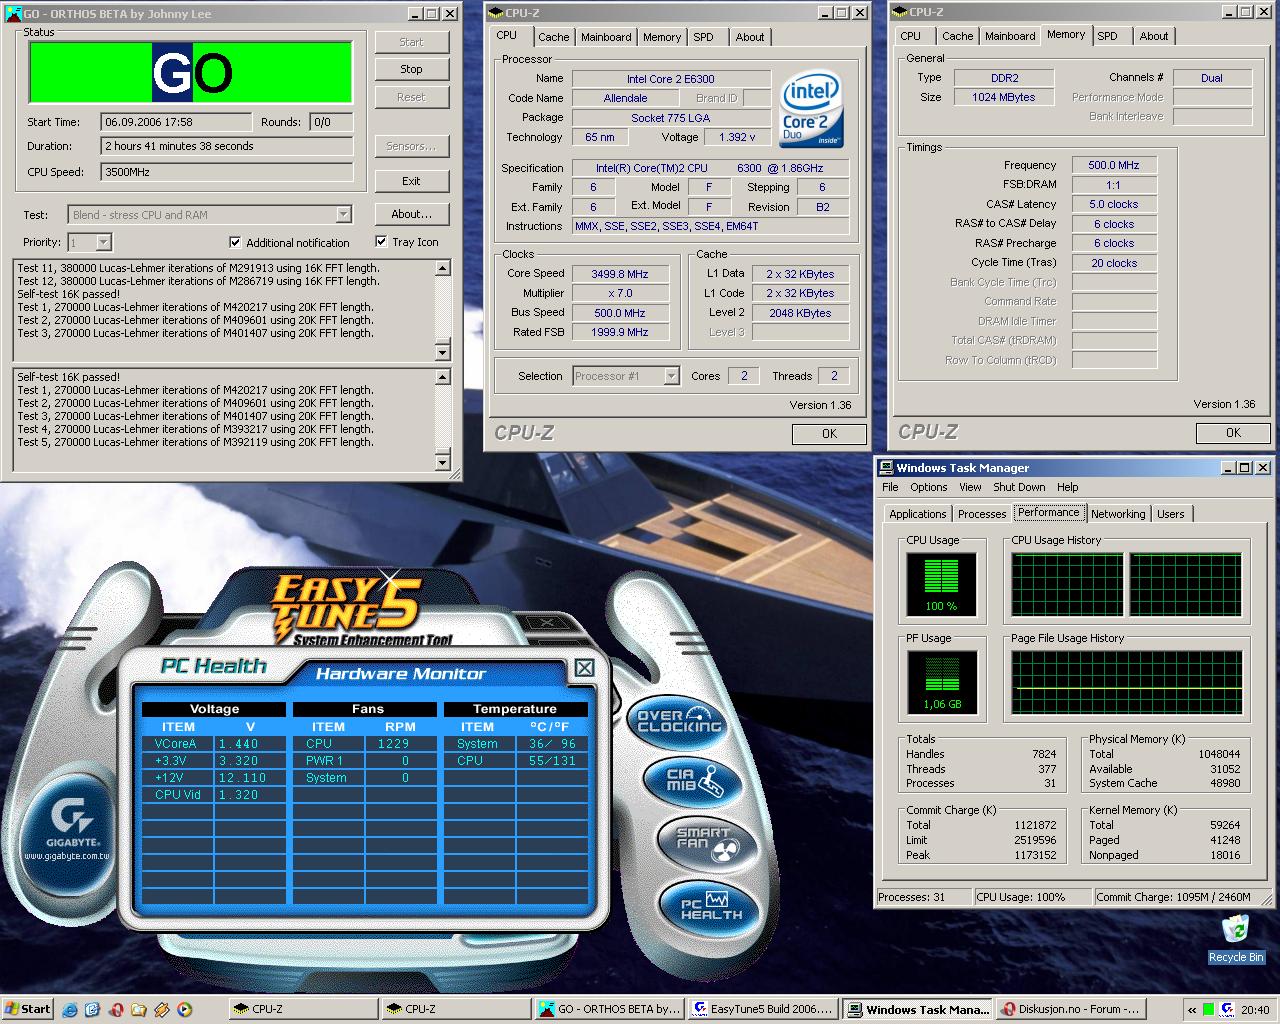Click the Core Speed 3499.8 MHz value
The width and height of the screenshot is (1280, 1024).
[x=620, y=274]
